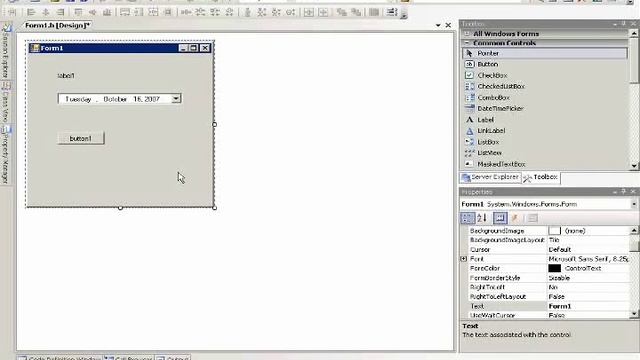Pick the CheckedListBox control from Toolbox
Viewport: 640px width, 360px height.
click(x=545, y=86)
